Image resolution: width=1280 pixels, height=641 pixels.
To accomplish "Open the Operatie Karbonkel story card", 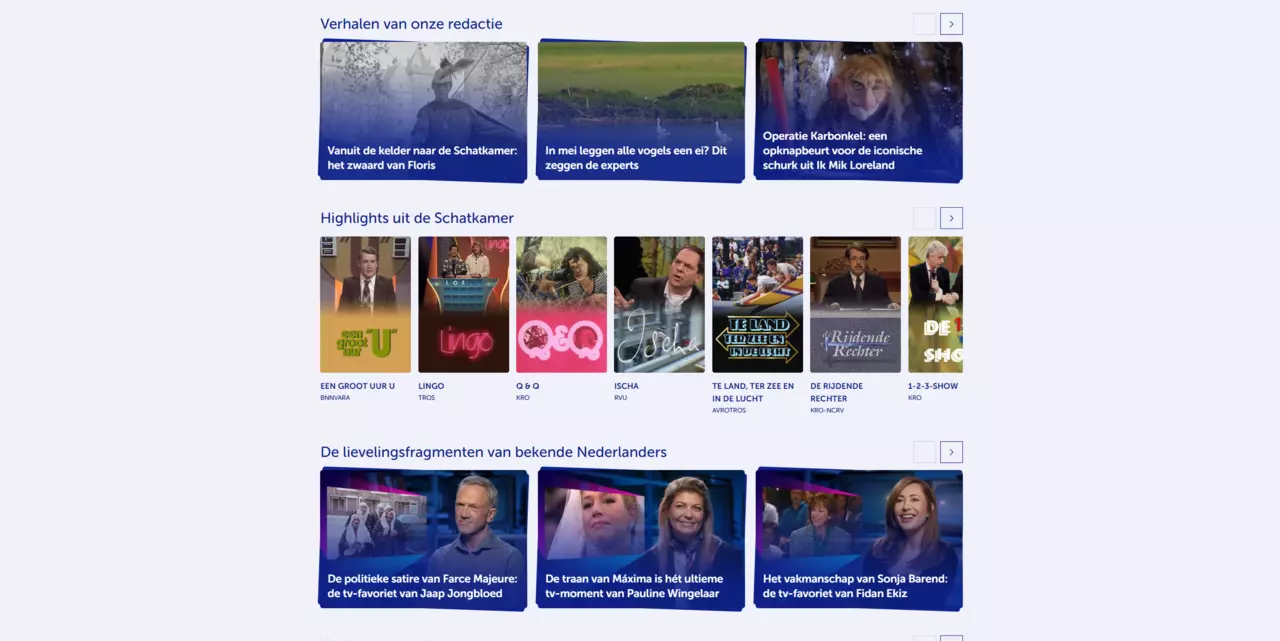I will pyautogui.click(x=859, y=111).
